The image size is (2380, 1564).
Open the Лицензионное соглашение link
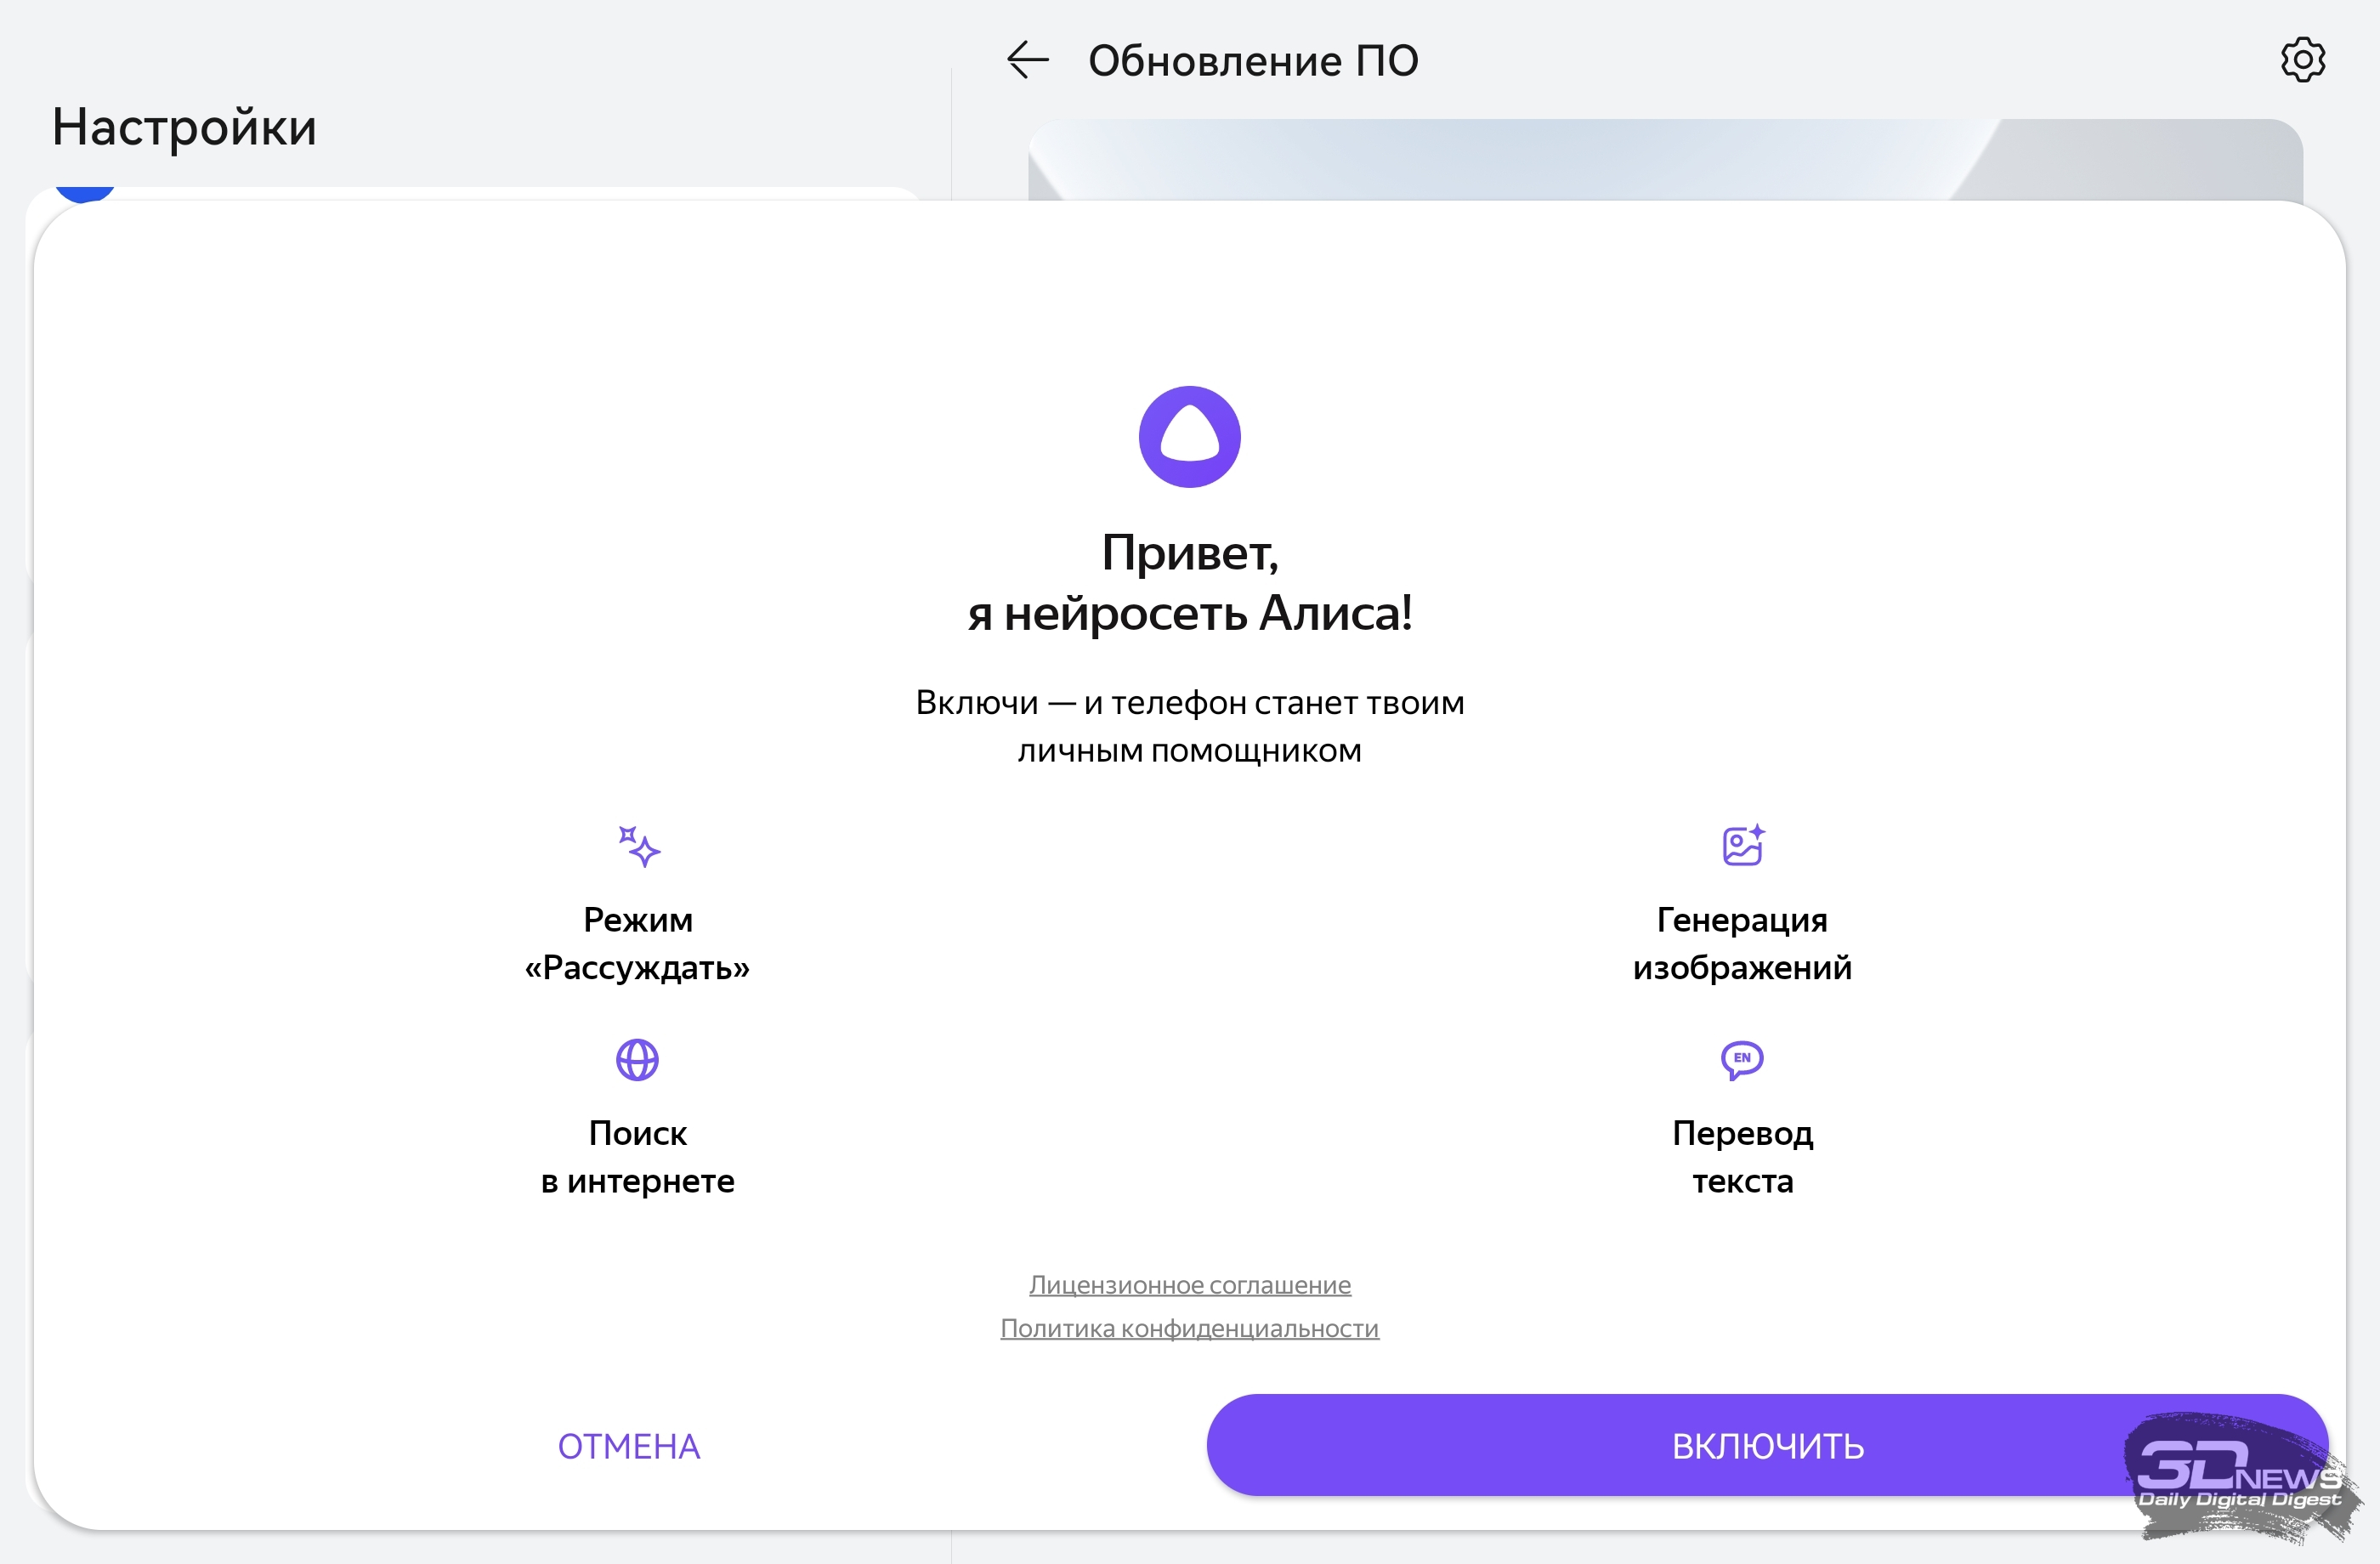[x=1189, y=1285]
